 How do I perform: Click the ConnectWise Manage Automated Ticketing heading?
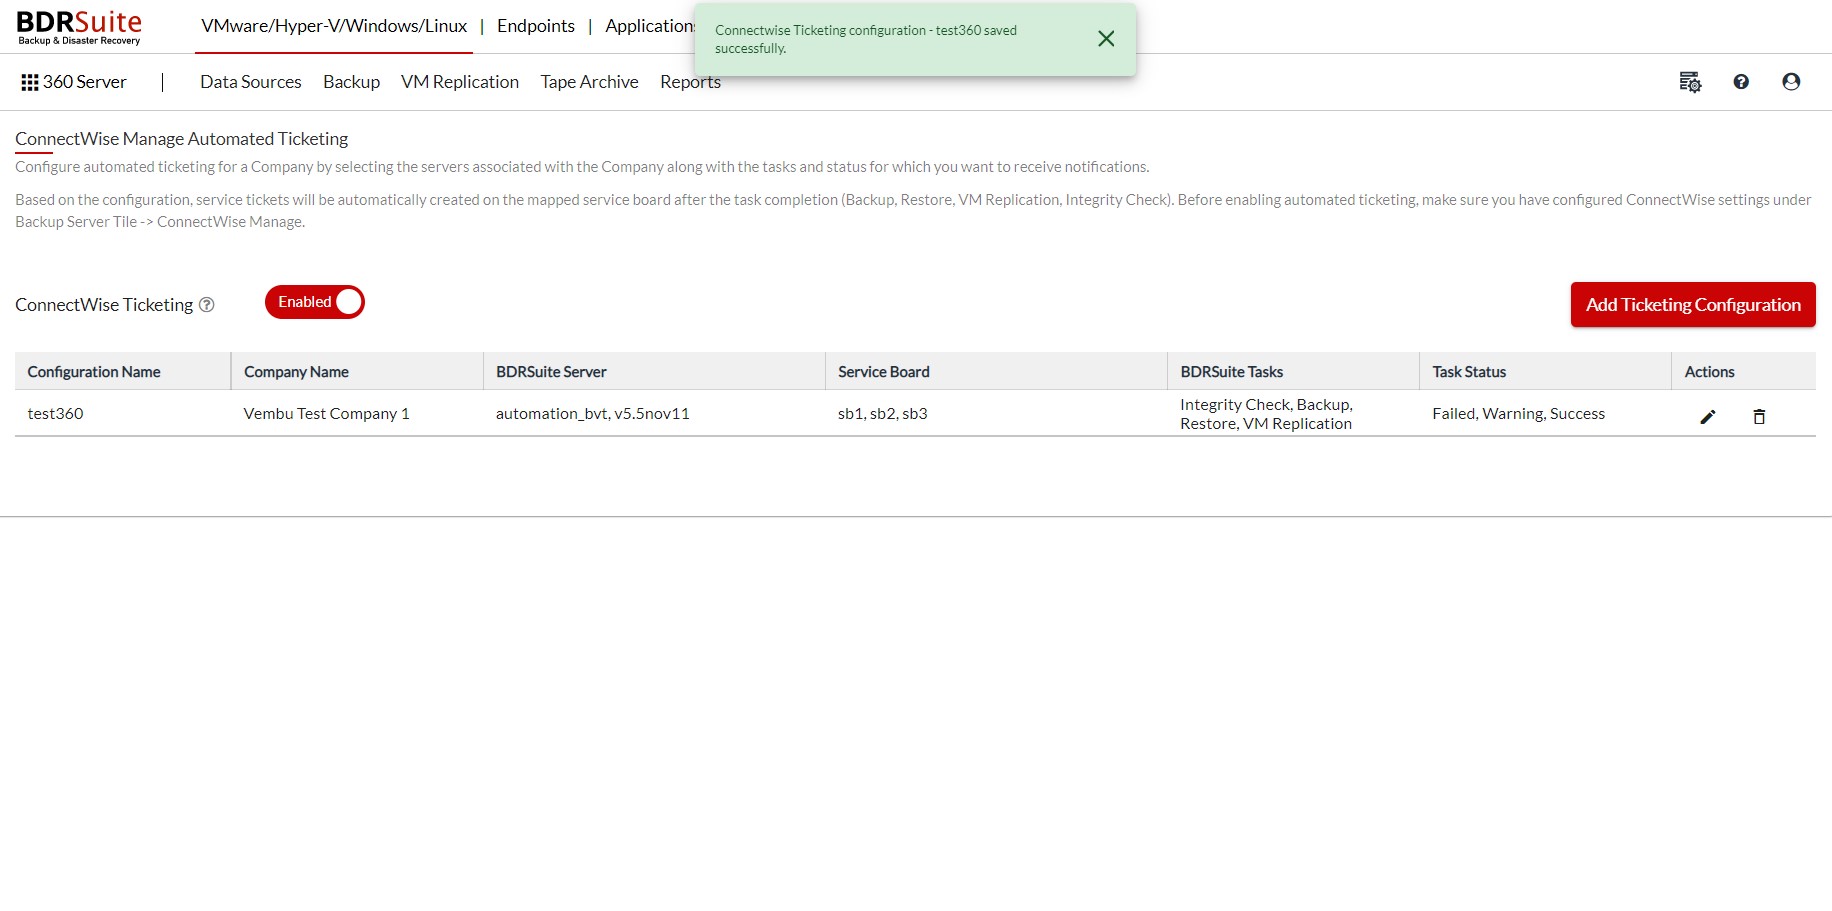pos(182,139)
